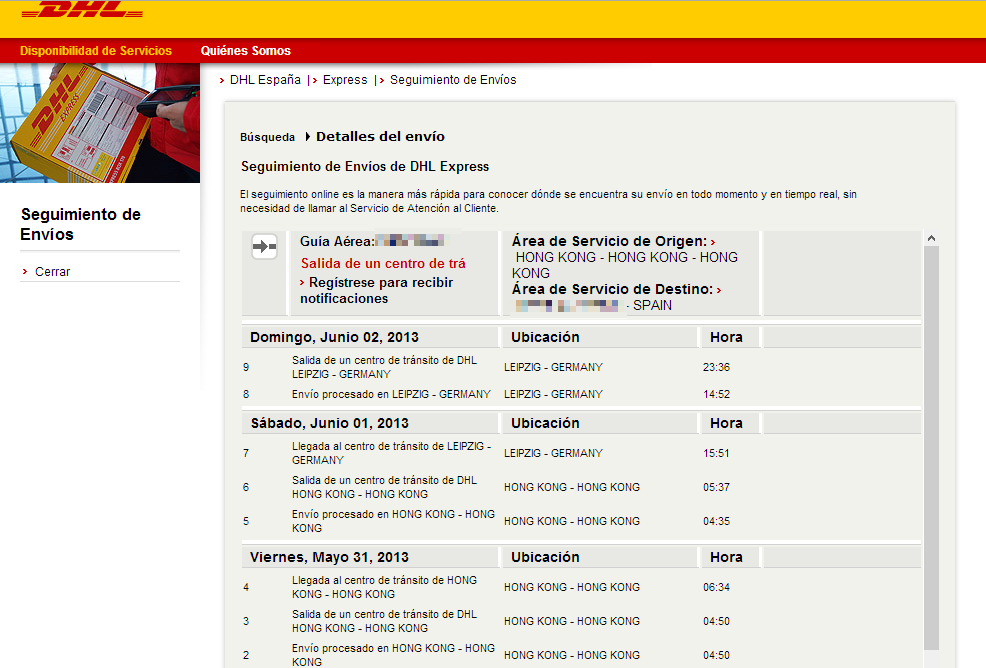Image resolution: width=986 pixels, height=668 pixels.
Task: Click the black triangle before Detalles del envío
Action: pyautogui.click(x=308, y=137)
